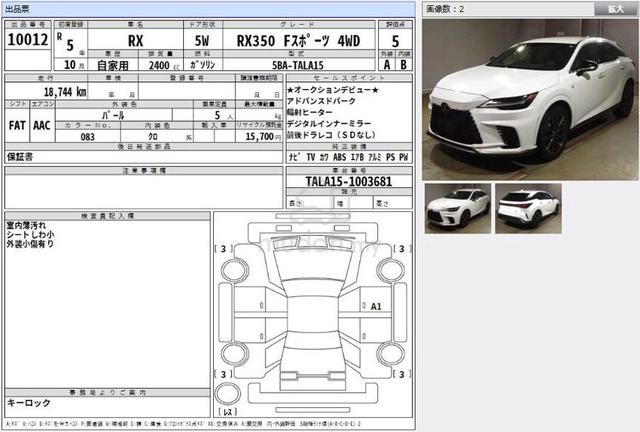The height and width of the screenshot is (432, 640).
Task: Click the door type 5W
Action: pyautogui.click(x=202, y=41)
